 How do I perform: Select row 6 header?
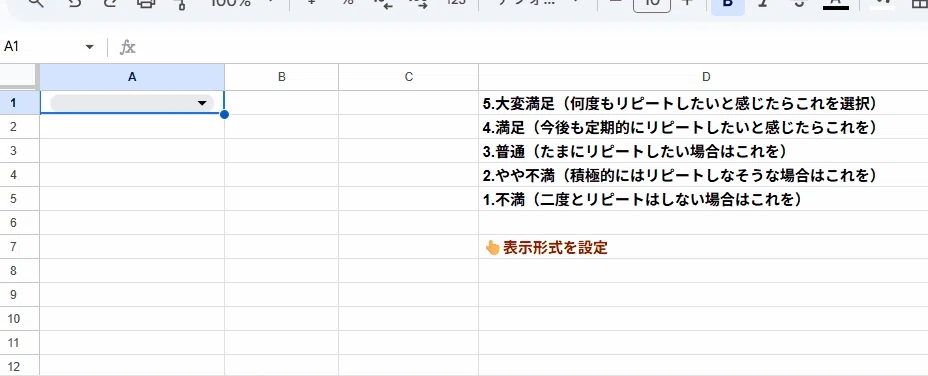[20, 223]
